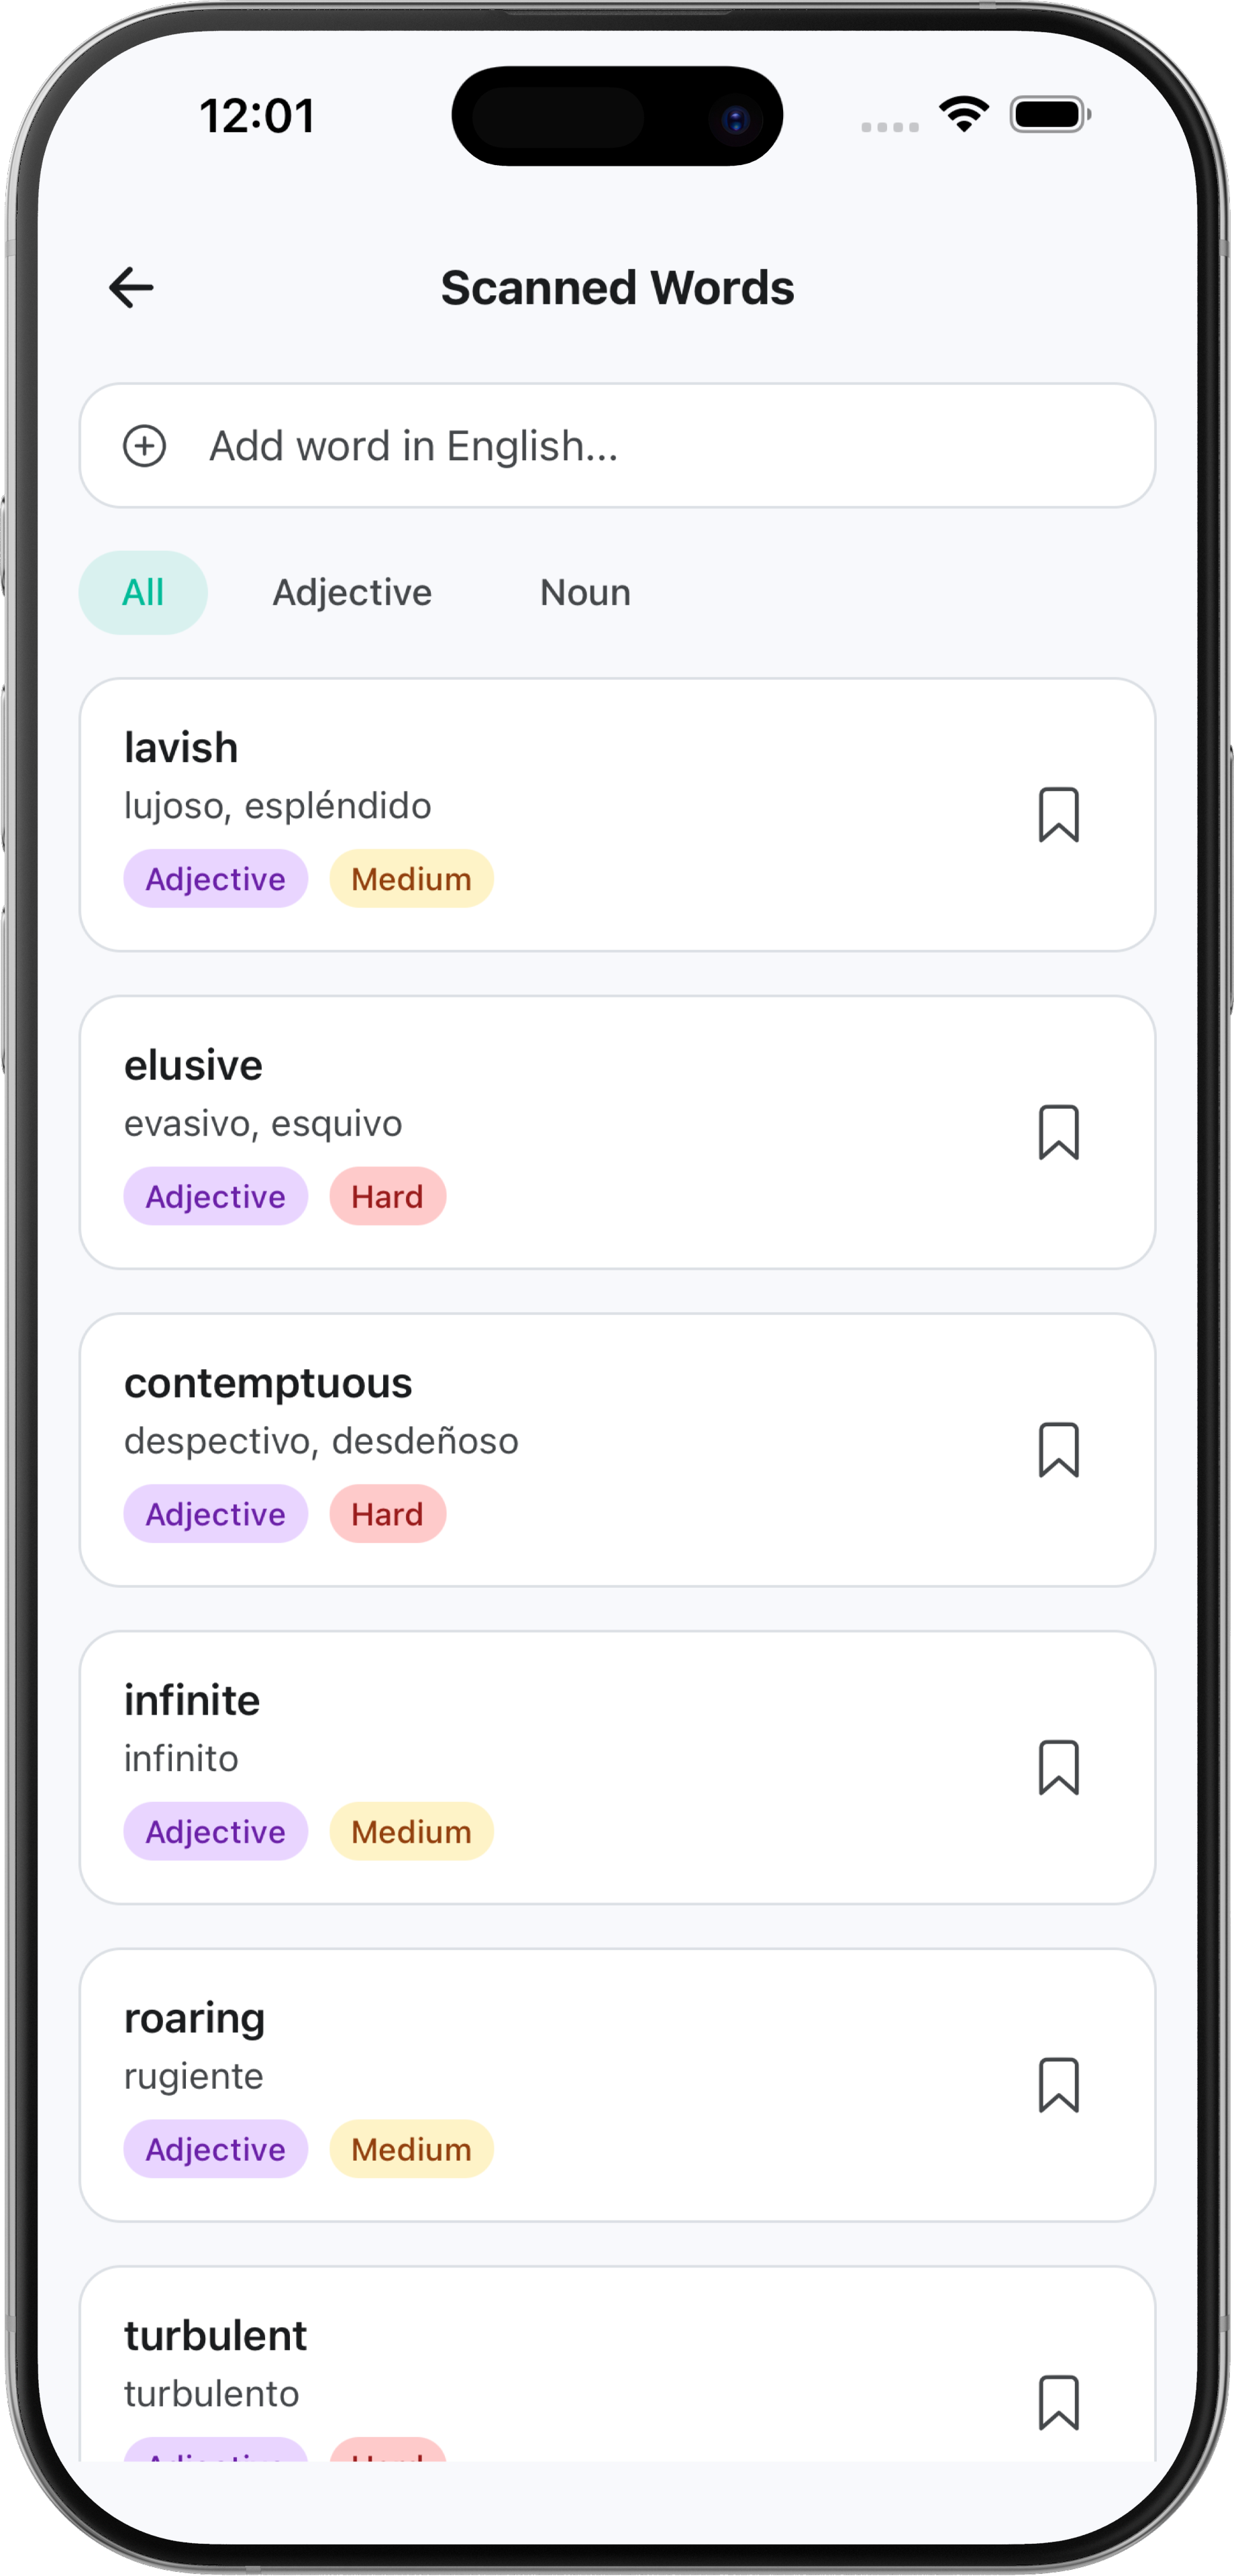Select the All filter pill

143,592
